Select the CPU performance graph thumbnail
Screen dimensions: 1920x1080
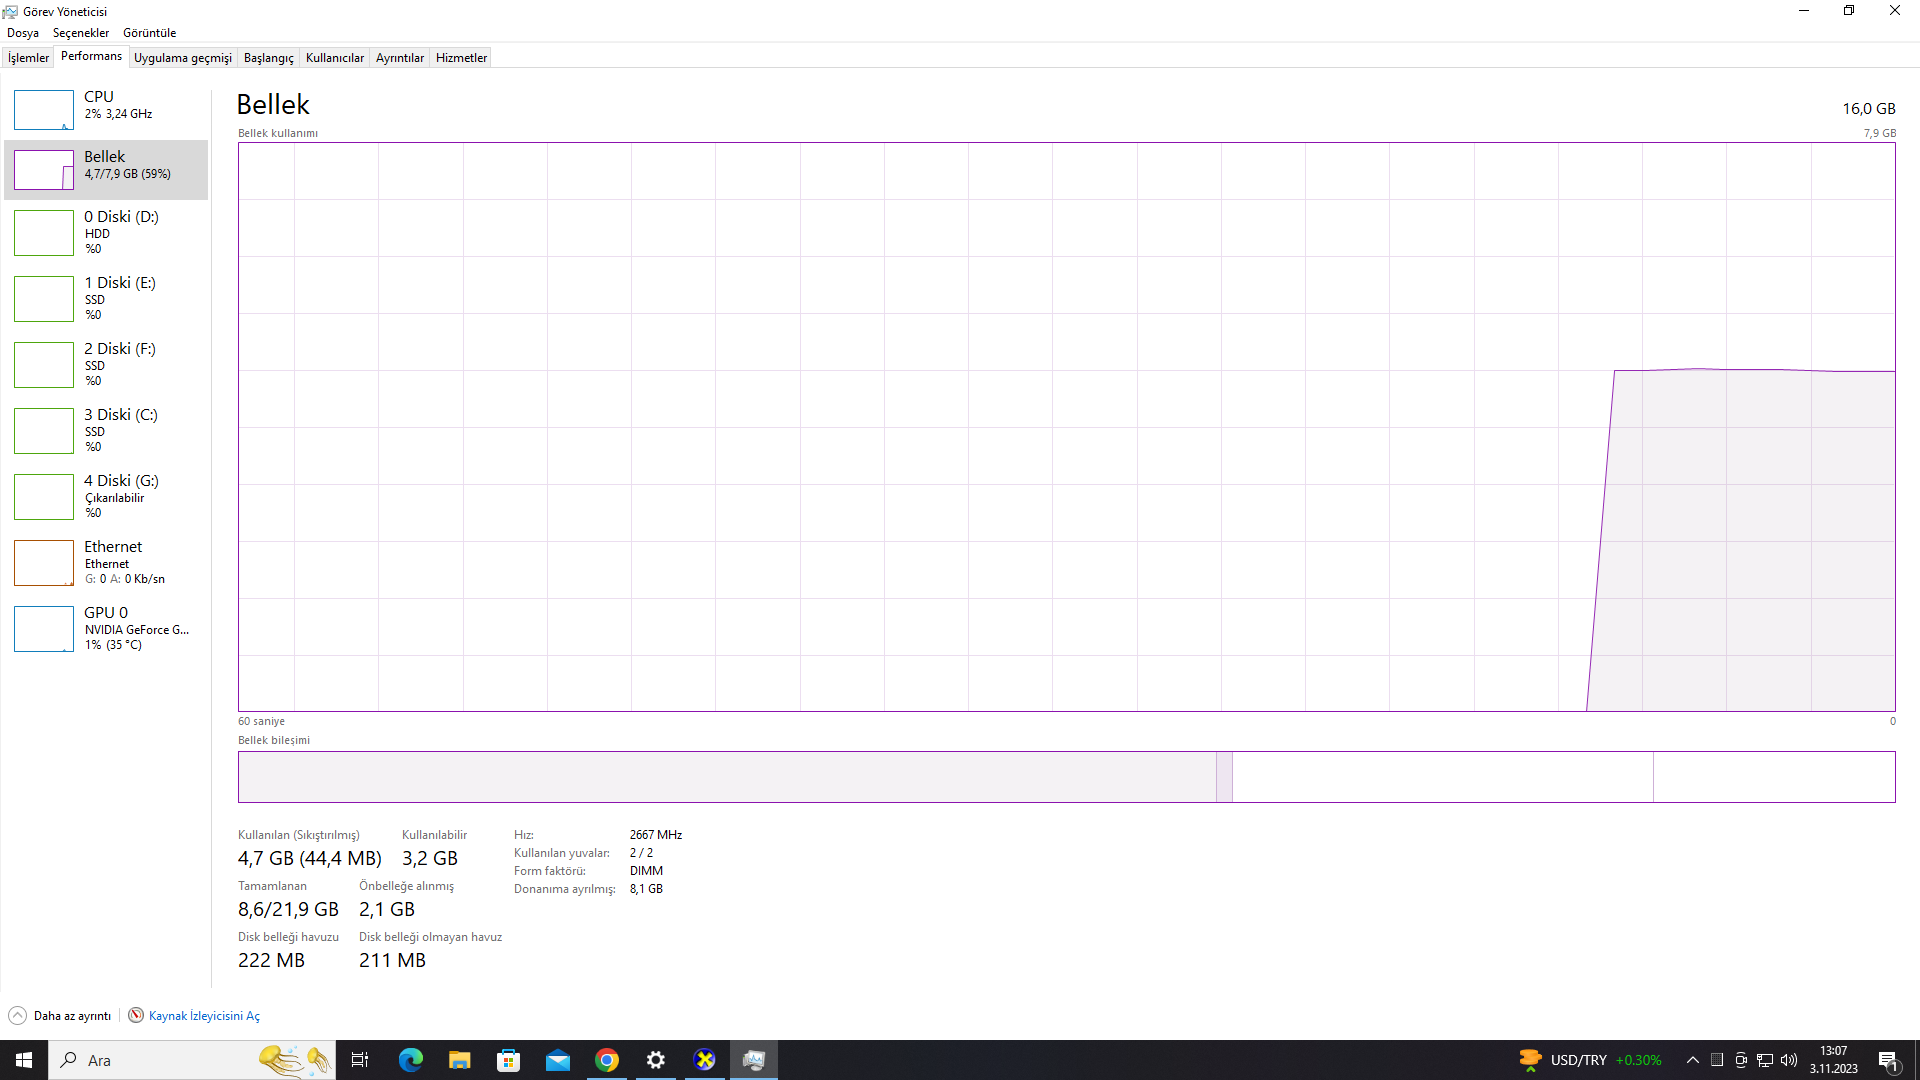pos(44,109)
